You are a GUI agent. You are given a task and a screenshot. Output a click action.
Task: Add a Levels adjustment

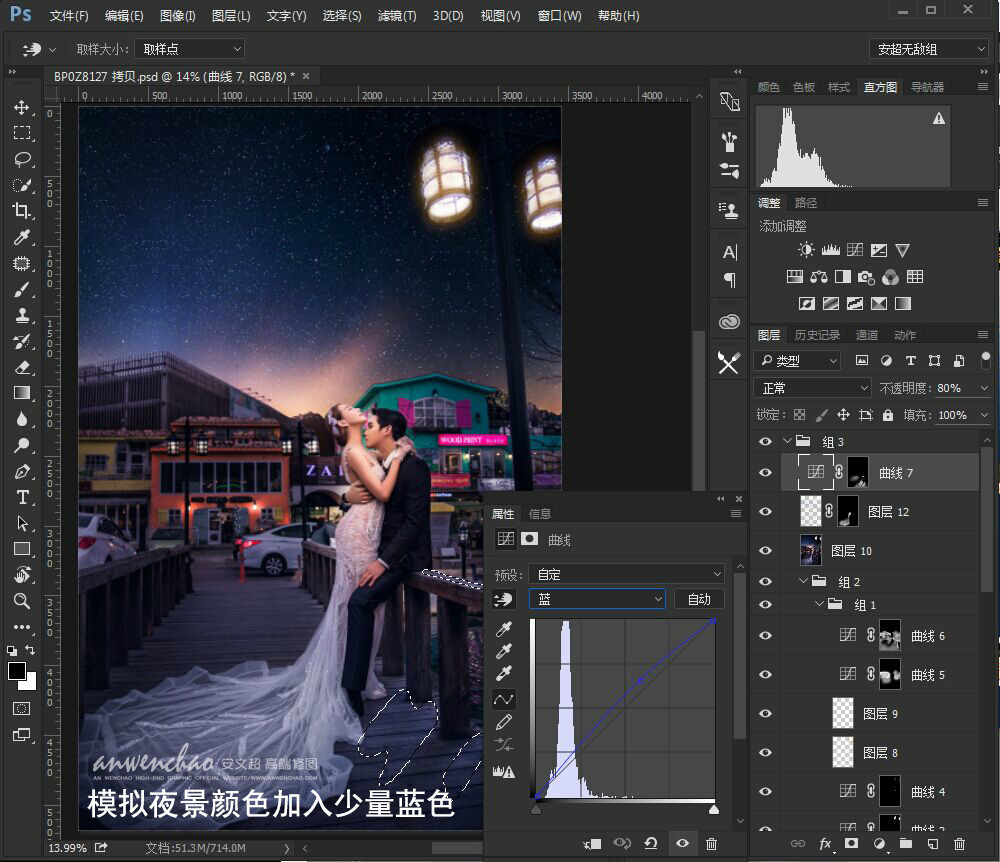coord(830,250)
